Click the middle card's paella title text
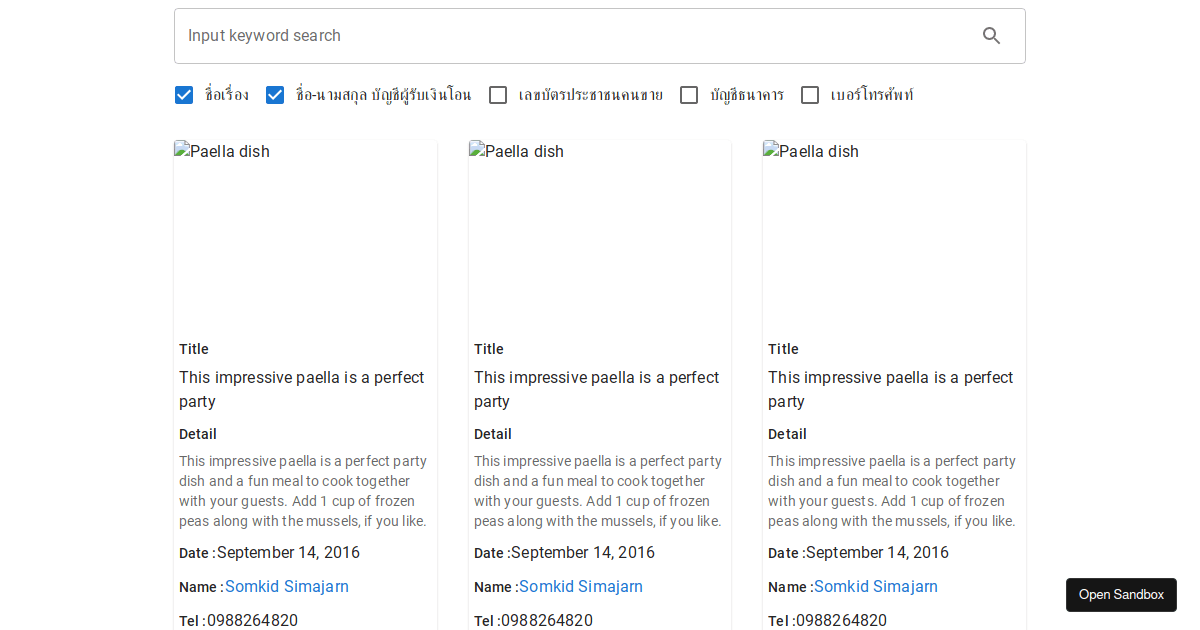 click(x=596, y=389)
